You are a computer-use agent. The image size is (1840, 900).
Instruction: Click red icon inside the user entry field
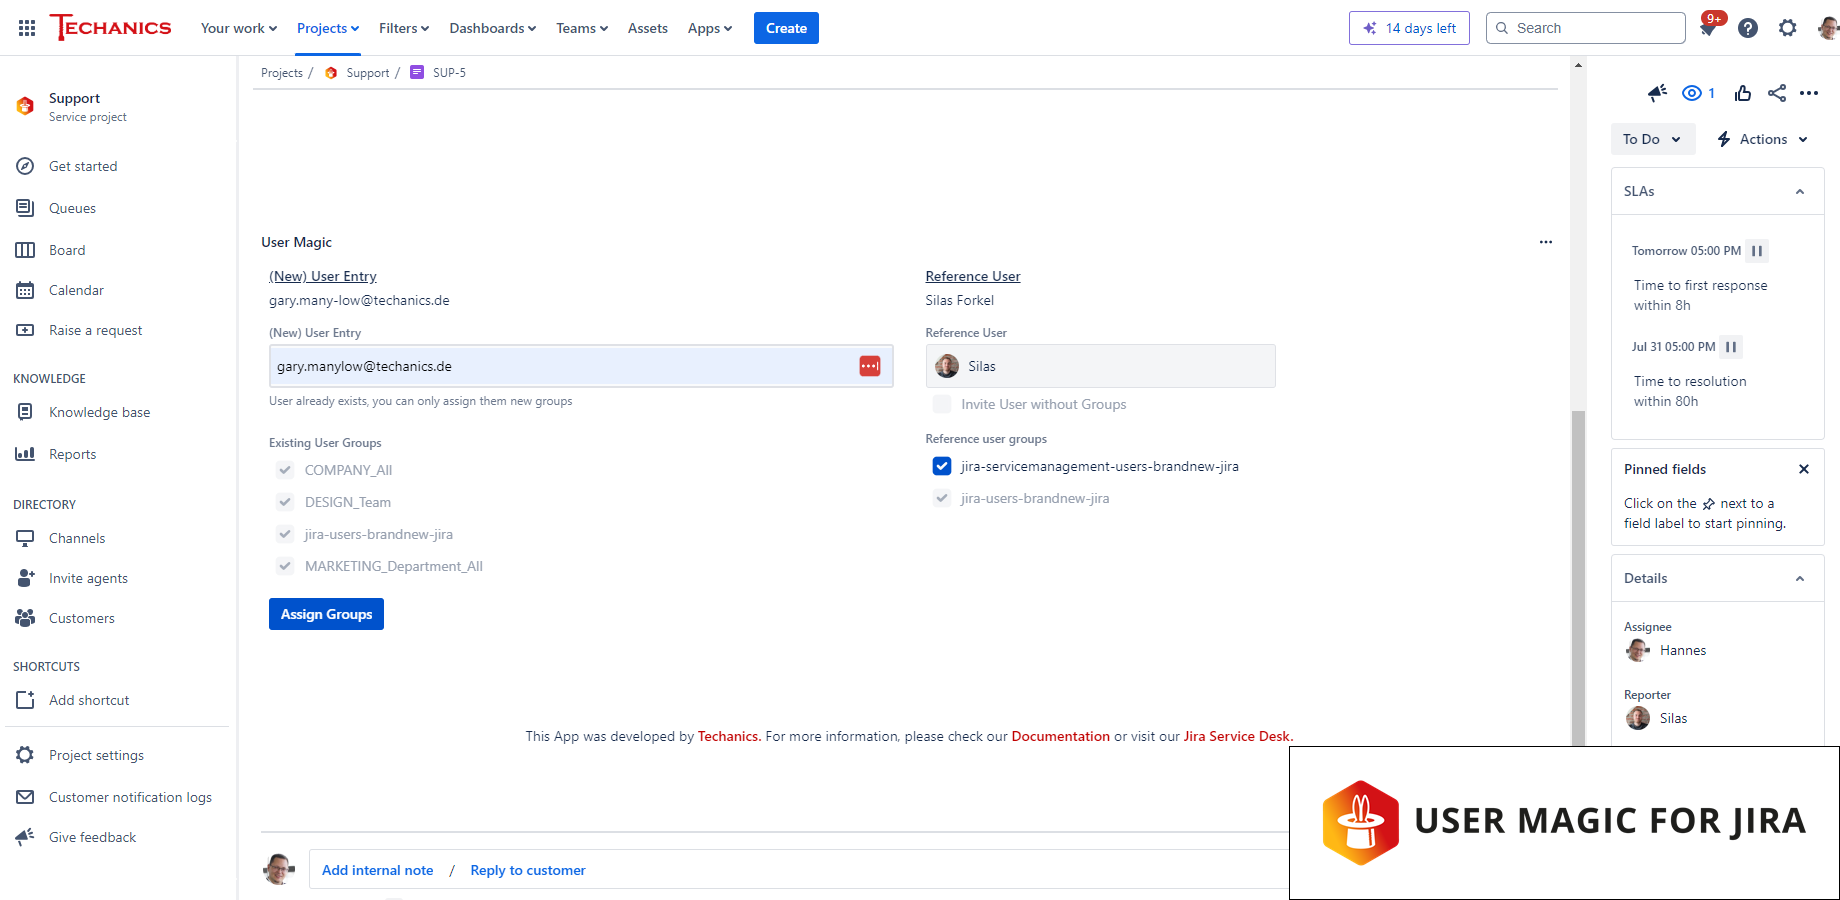[x=870, y=366]
